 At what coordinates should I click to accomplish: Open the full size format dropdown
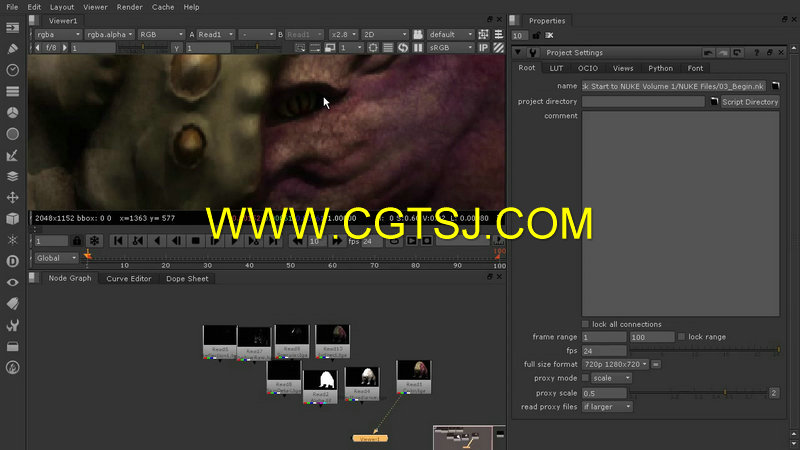(x=615, y=364)
